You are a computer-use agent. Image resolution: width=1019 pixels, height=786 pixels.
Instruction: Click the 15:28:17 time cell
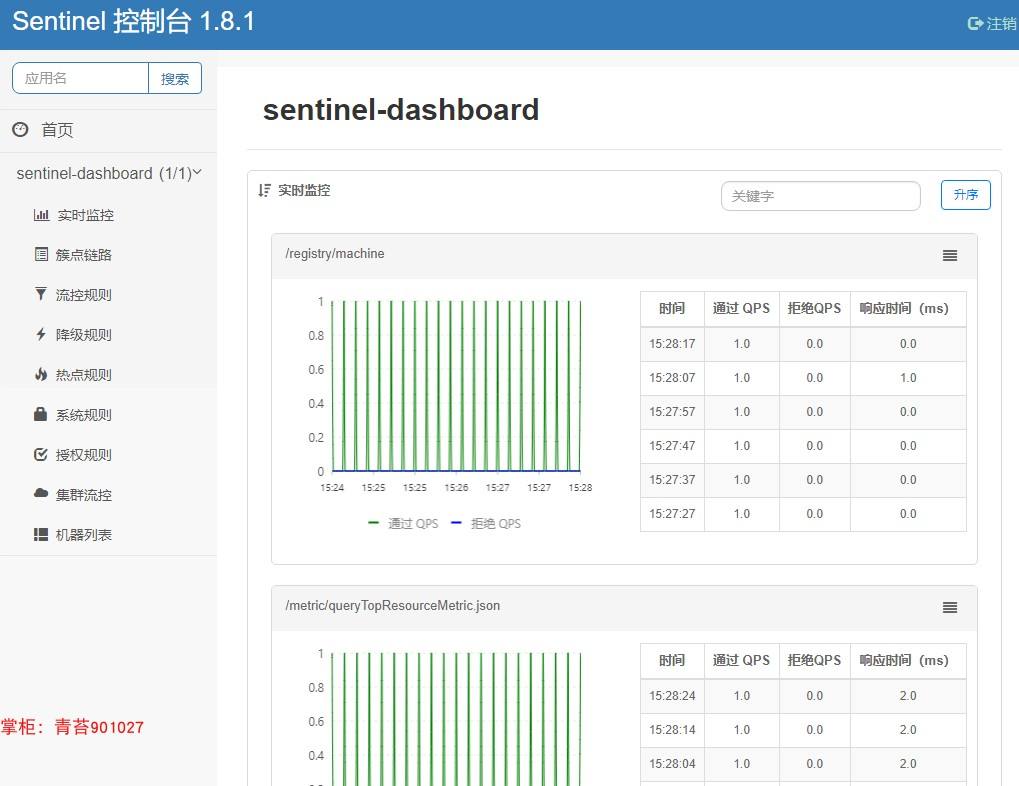click(672, 343)
